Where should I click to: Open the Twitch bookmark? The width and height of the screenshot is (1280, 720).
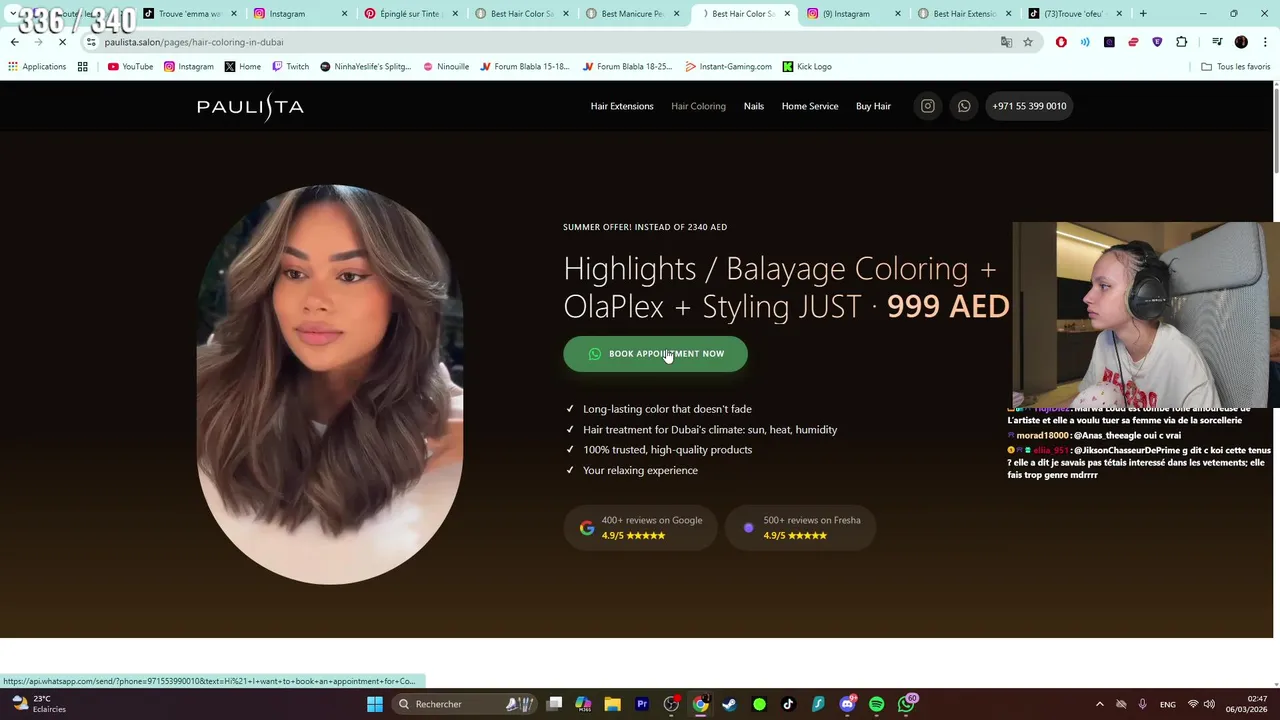click(x=291, y=67)
